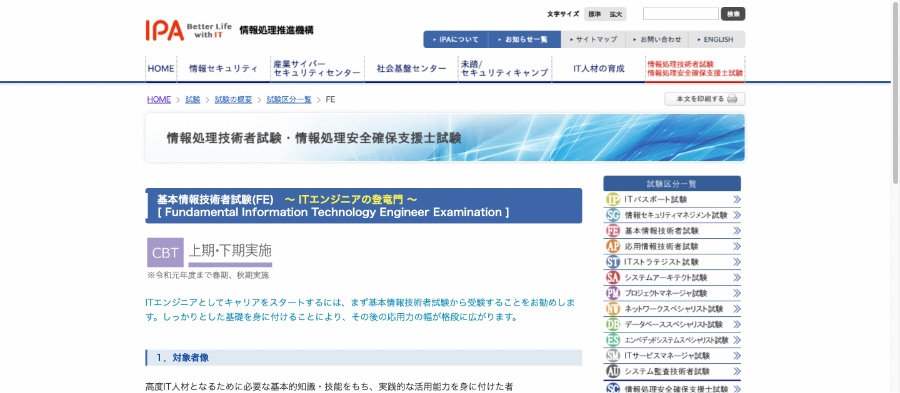The width and height of the screenshot is (900, 393).
Task: Set text size to 標準
Action: click(x=595, y=14)
